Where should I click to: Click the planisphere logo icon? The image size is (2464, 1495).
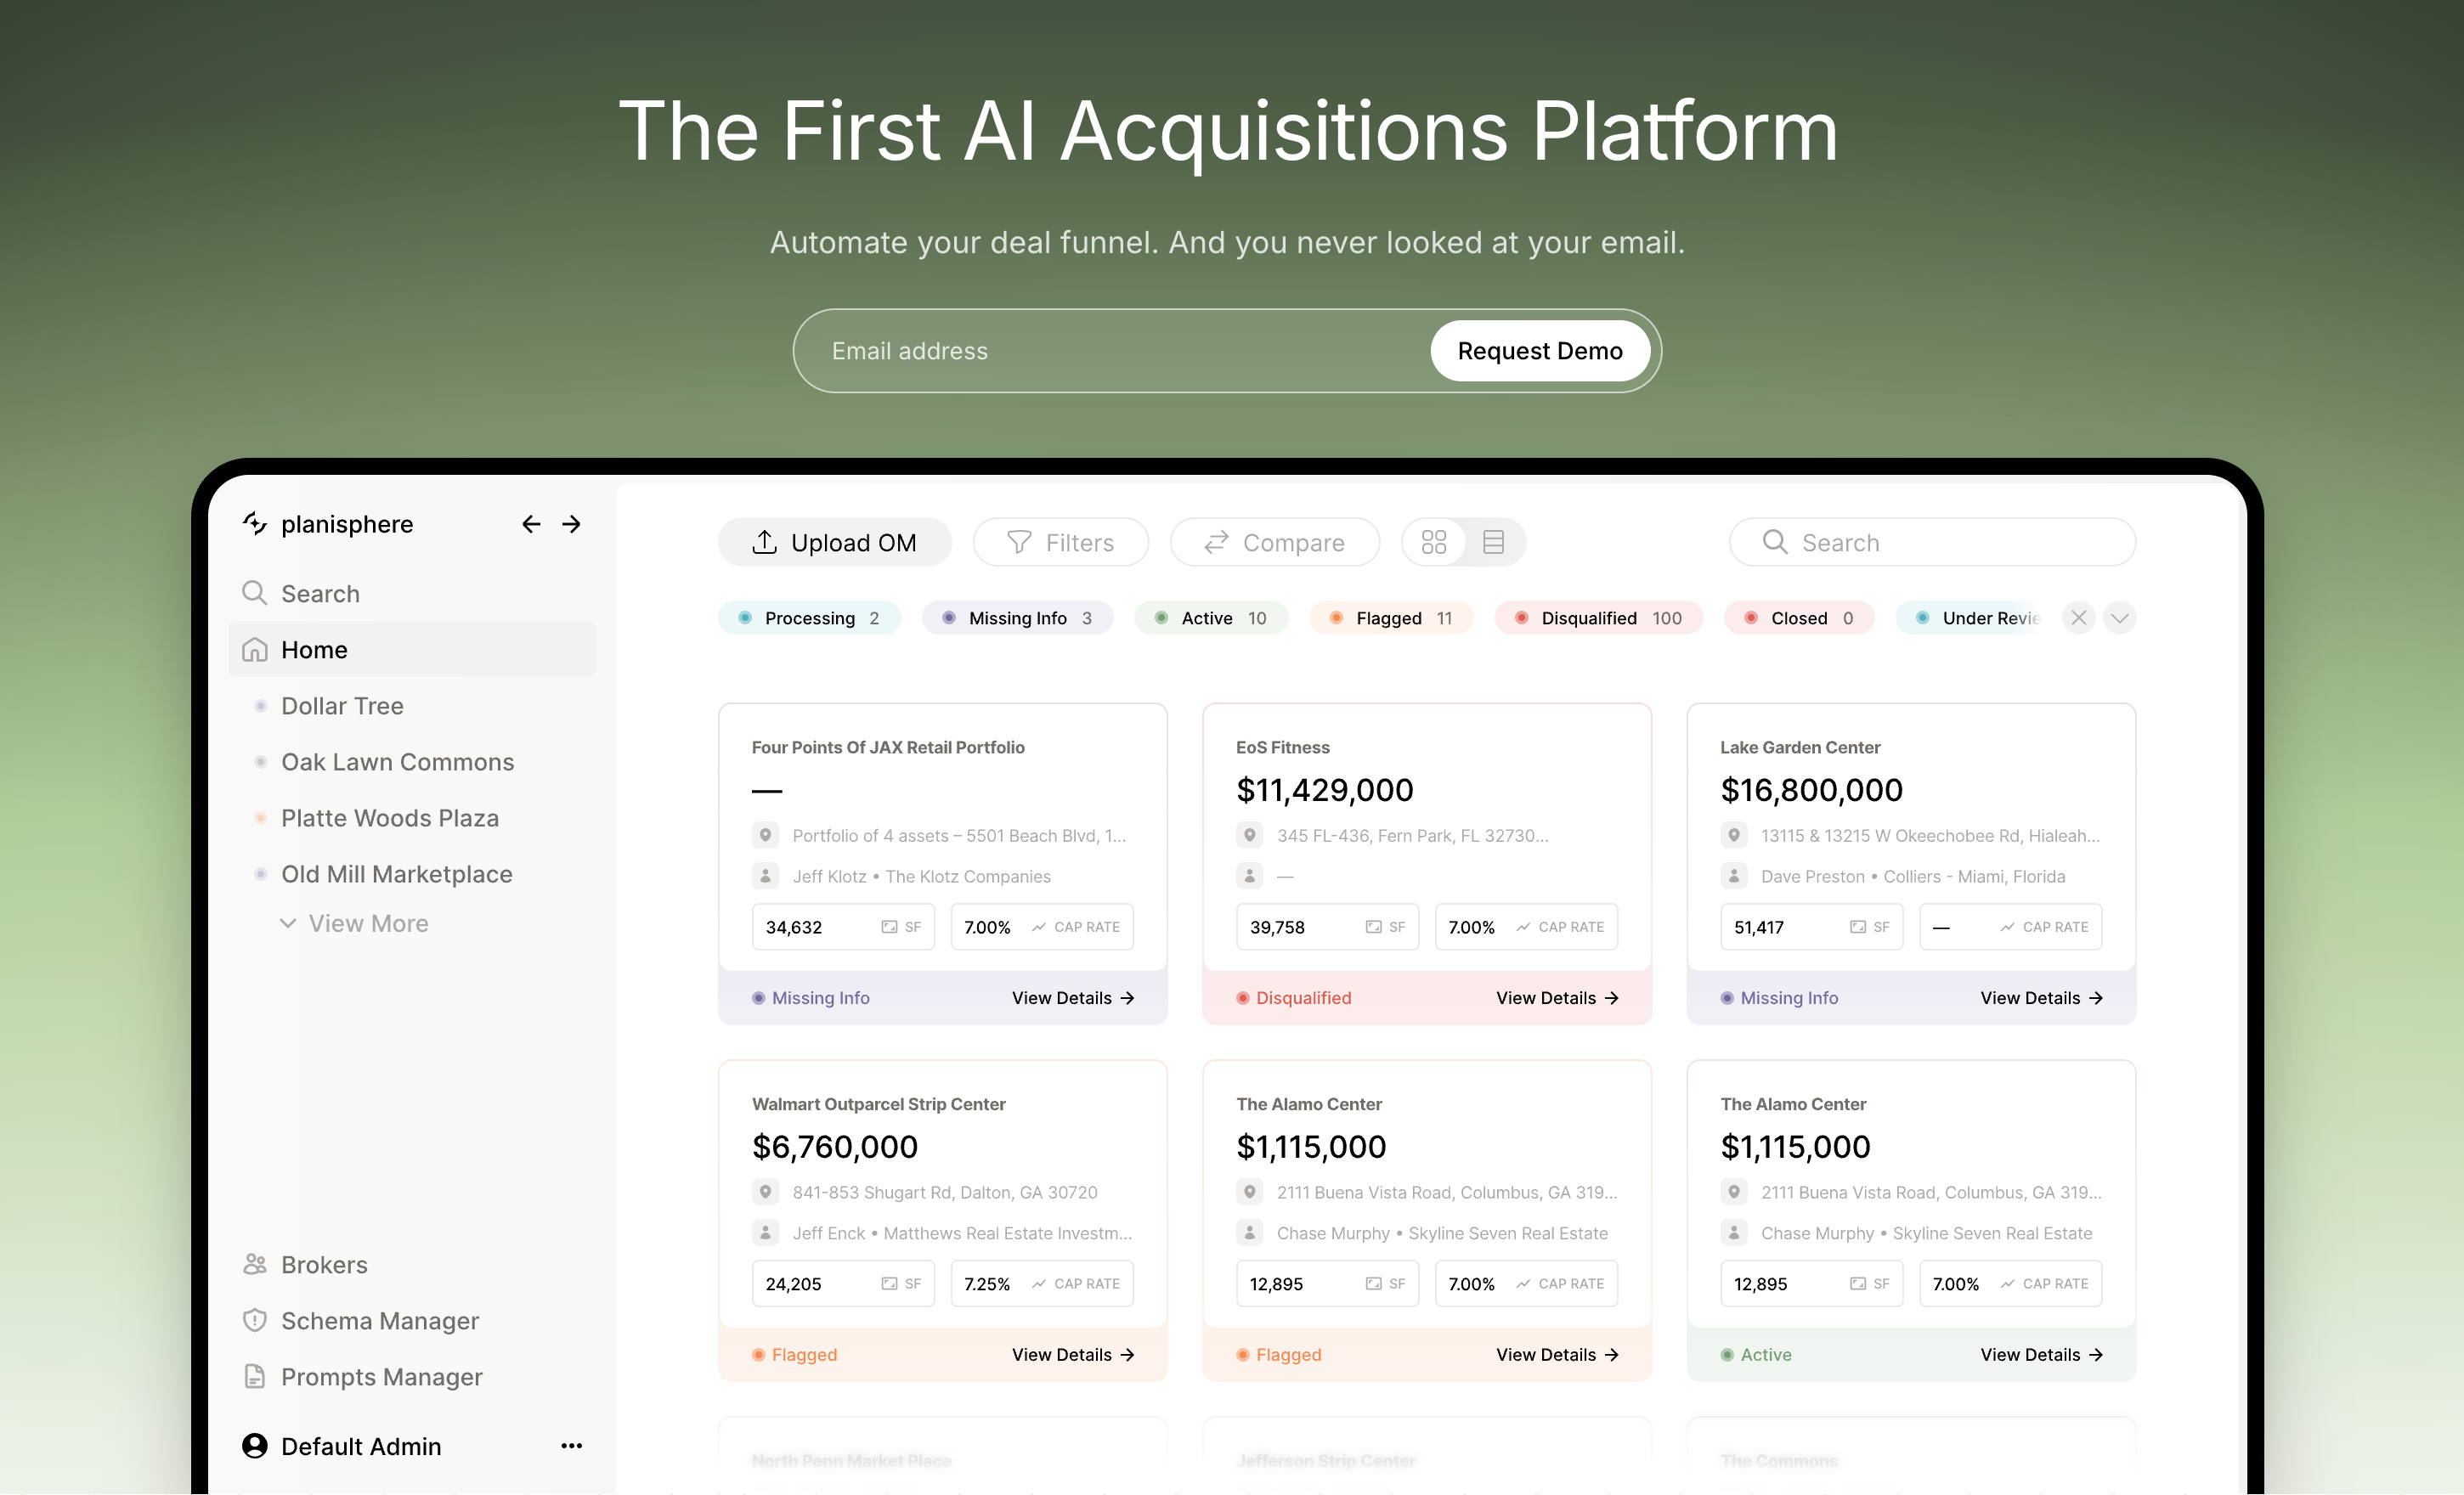pyautogui.click(x=255, y=523)
